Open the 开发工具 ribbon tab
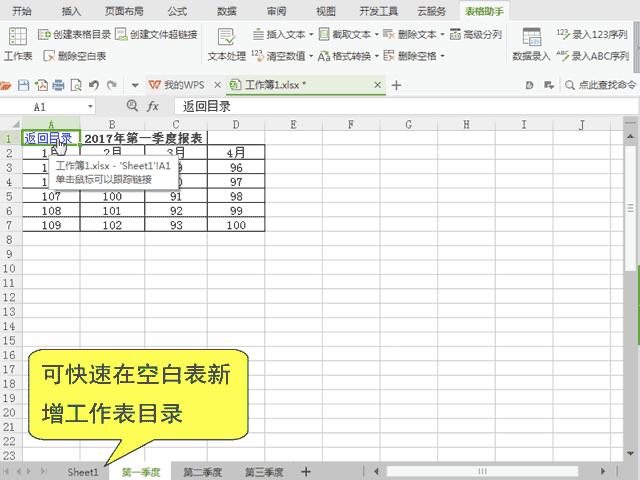 tap(378, 11)
